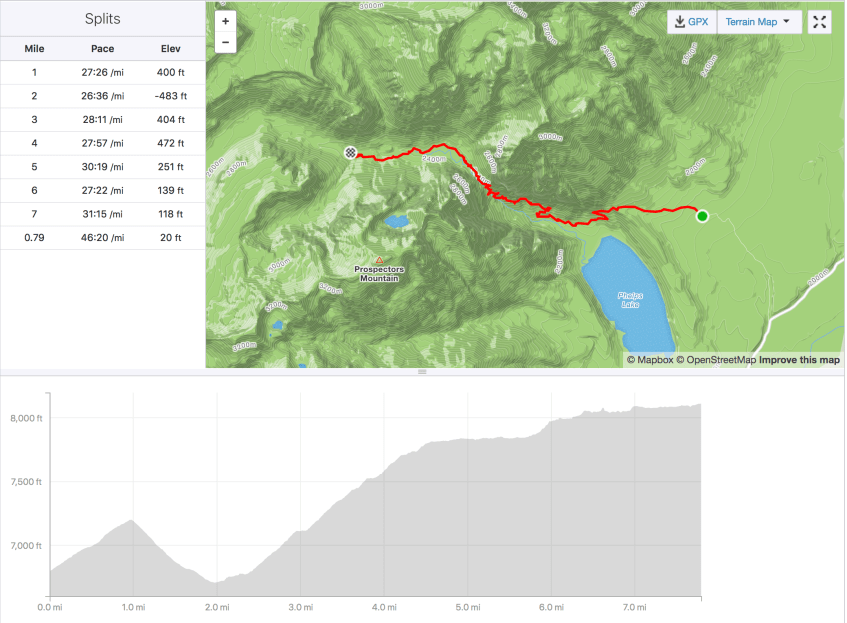
Task: Click the checkered finish marker
Action: (x=350, y=152)
